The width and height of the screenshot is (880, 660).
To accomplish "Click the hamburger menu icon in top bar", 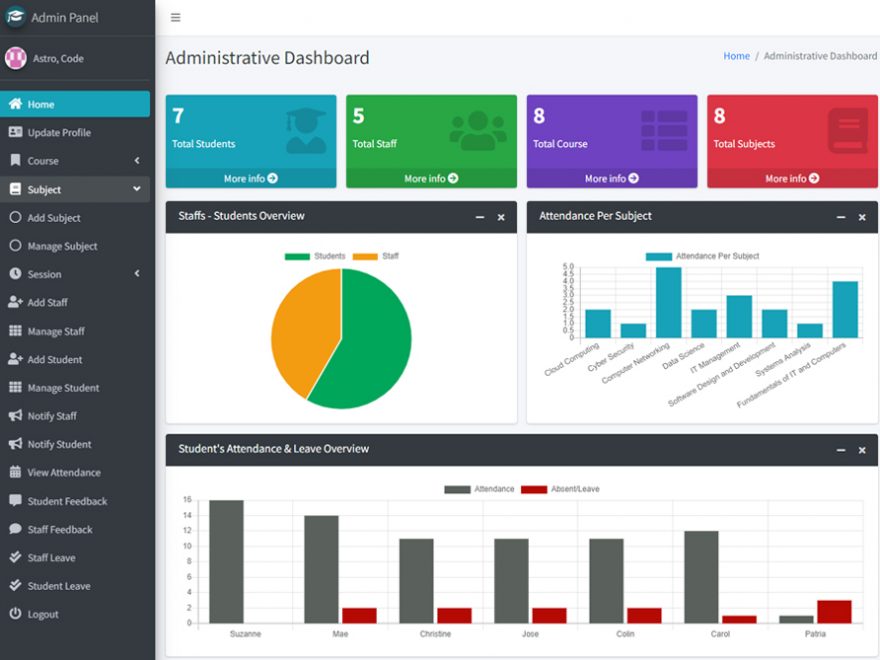I will (176, 18).
